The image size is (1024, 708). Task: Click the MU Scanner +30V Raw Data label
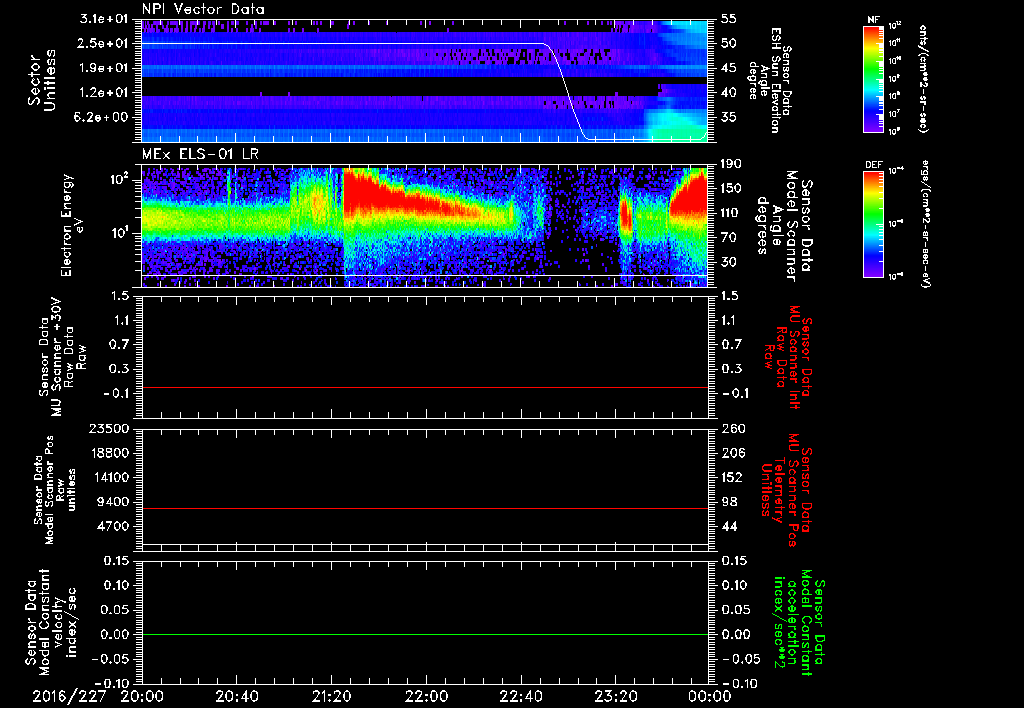click(x=62, y=357)
